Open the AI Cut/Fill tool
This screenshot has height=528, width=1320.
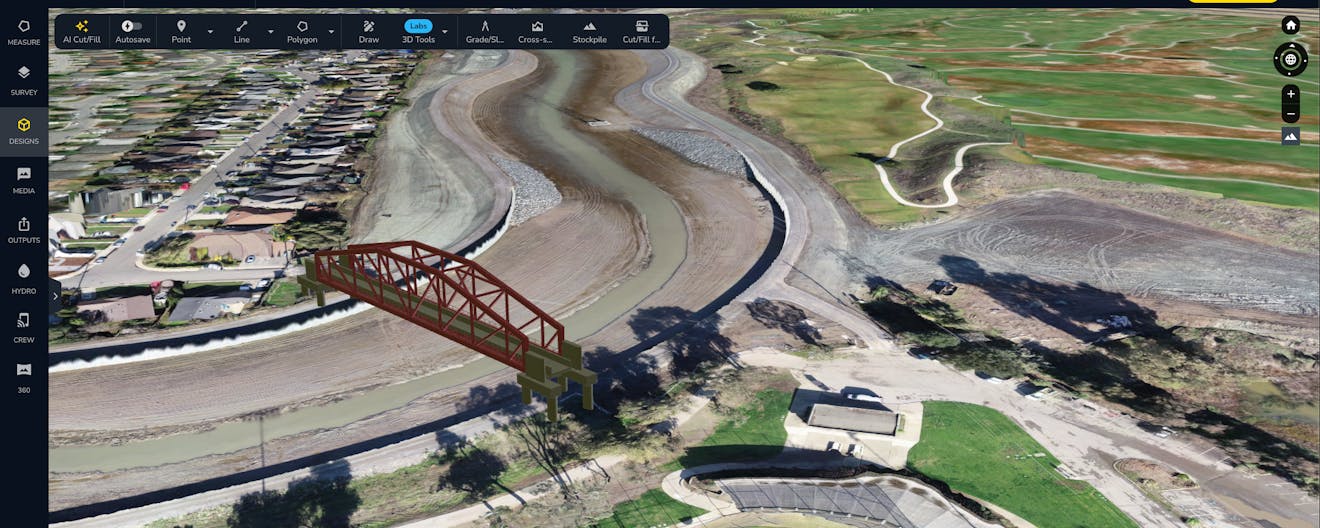[x=82, y=31]
